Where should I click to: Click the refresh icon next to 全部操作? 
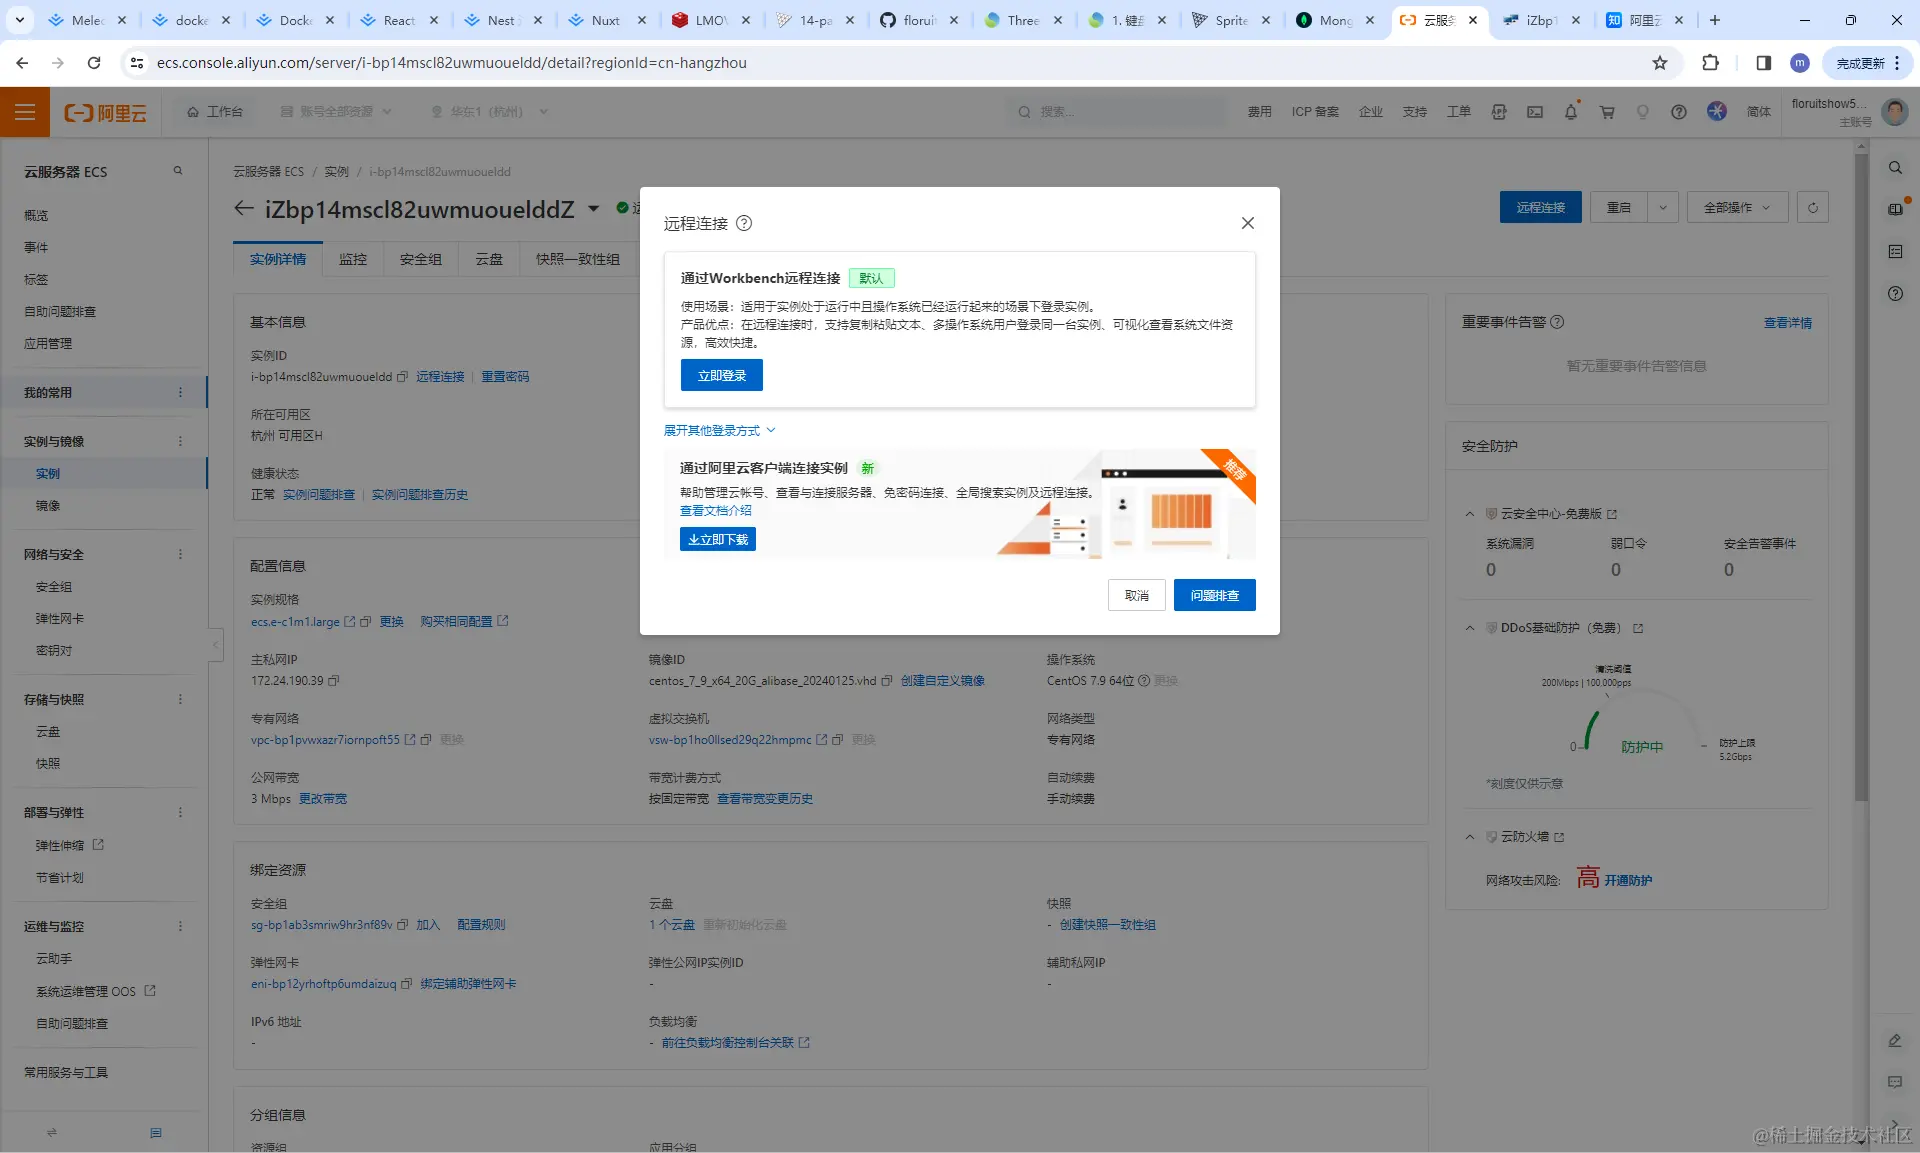click(1812, 207)
